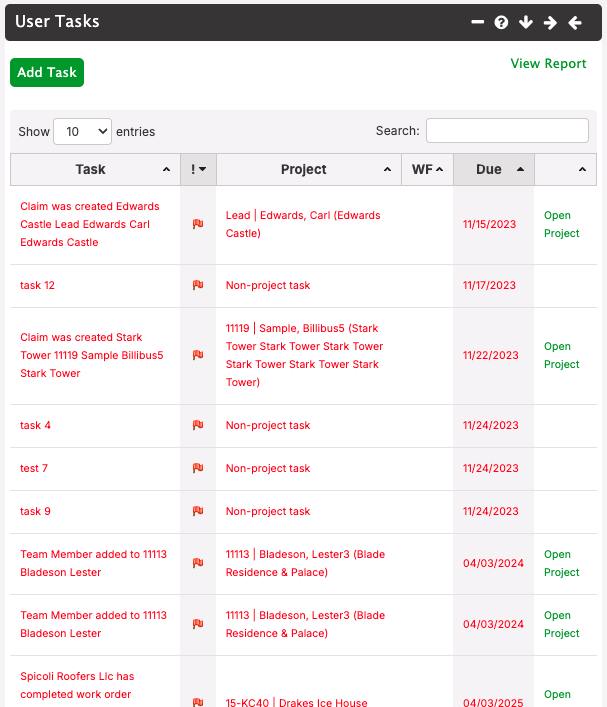
Task: Move panel right with right arrow icon
Action: tap(550, 22)
